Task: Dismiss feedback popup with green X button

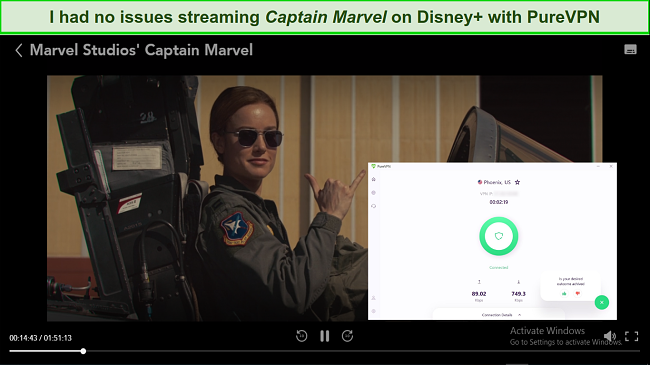Action: [601, 302]
